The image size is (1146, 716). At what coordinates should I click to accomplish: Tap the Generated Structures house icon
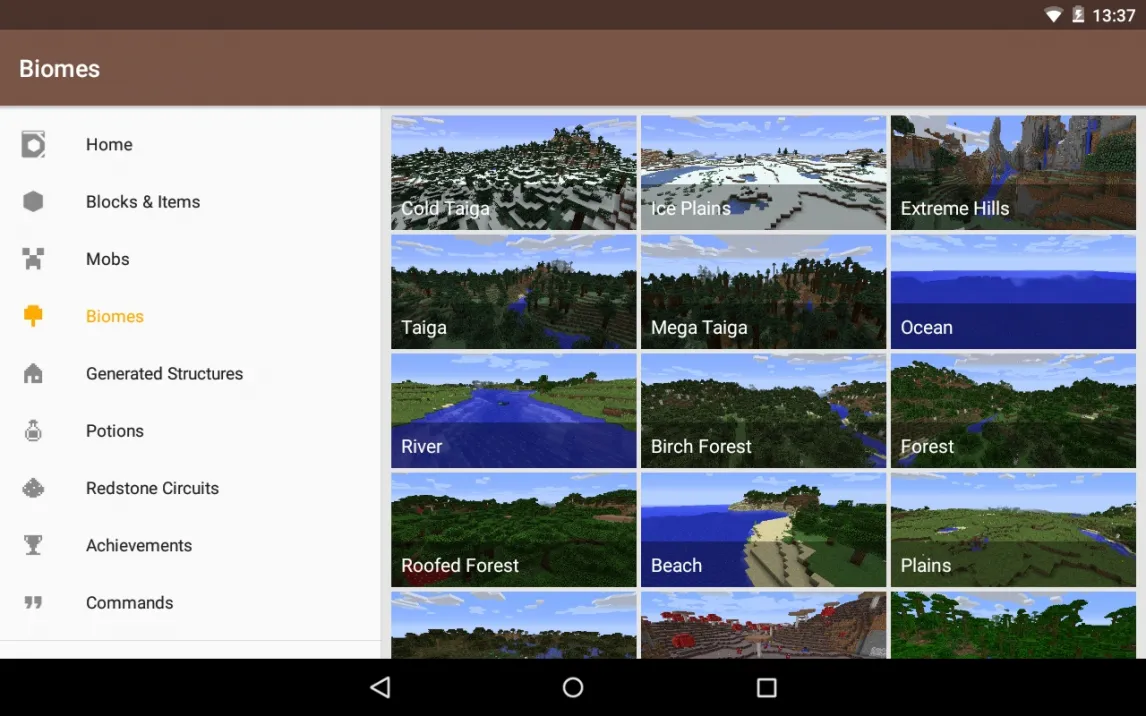coord(33,374)
